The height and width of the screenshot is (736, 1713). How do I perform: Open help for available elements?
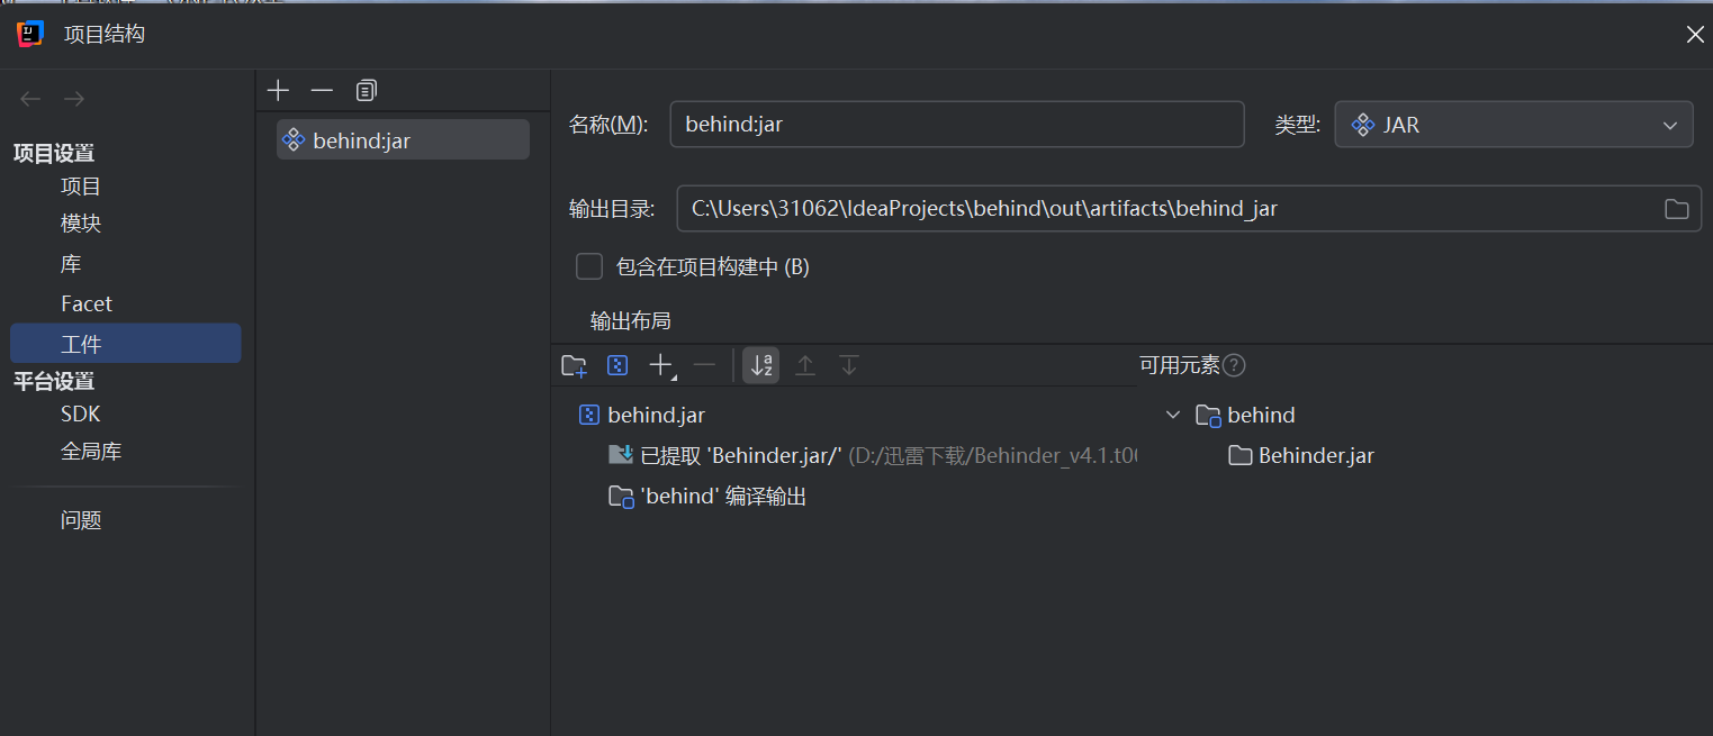[1234, 366]
